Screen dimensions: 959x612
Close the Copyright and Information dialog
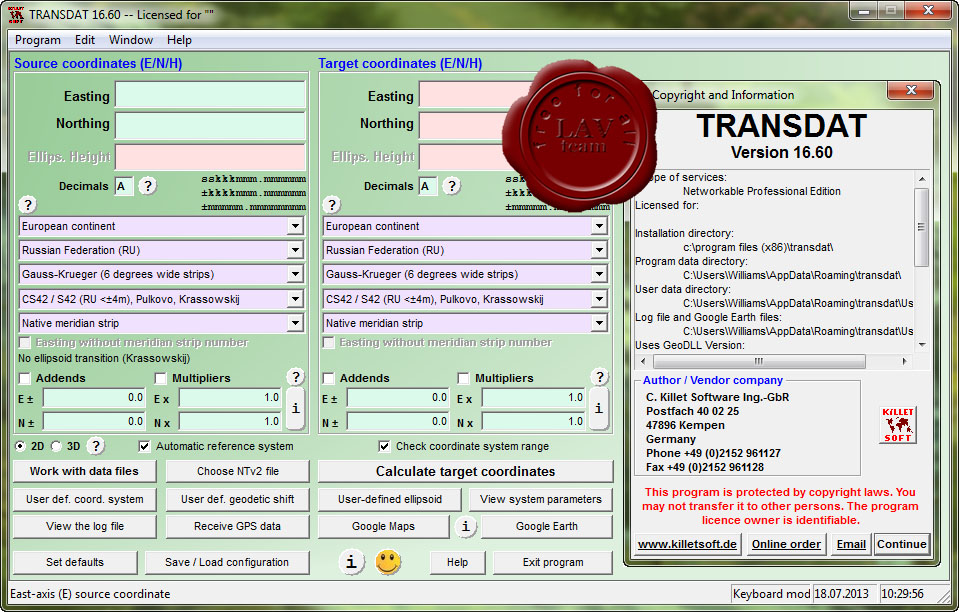pyautogui.click(x=911, y=90)
